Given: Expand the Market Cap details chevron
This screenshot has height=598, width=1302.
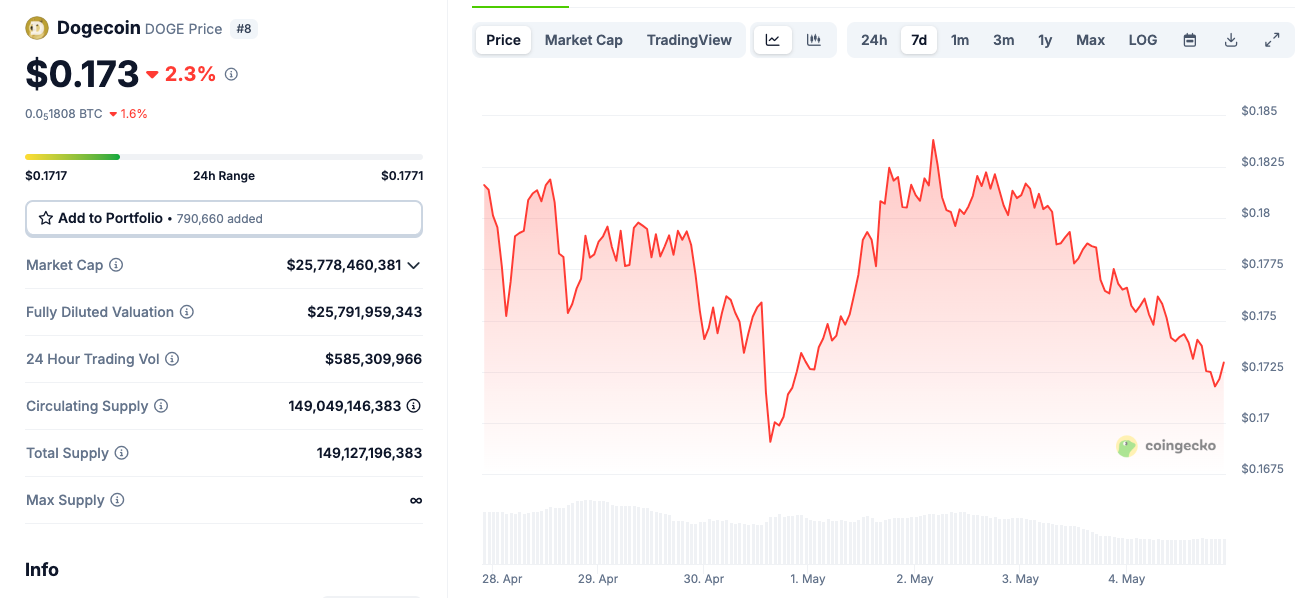Looking at the screenshot, I should click(414, 265).
